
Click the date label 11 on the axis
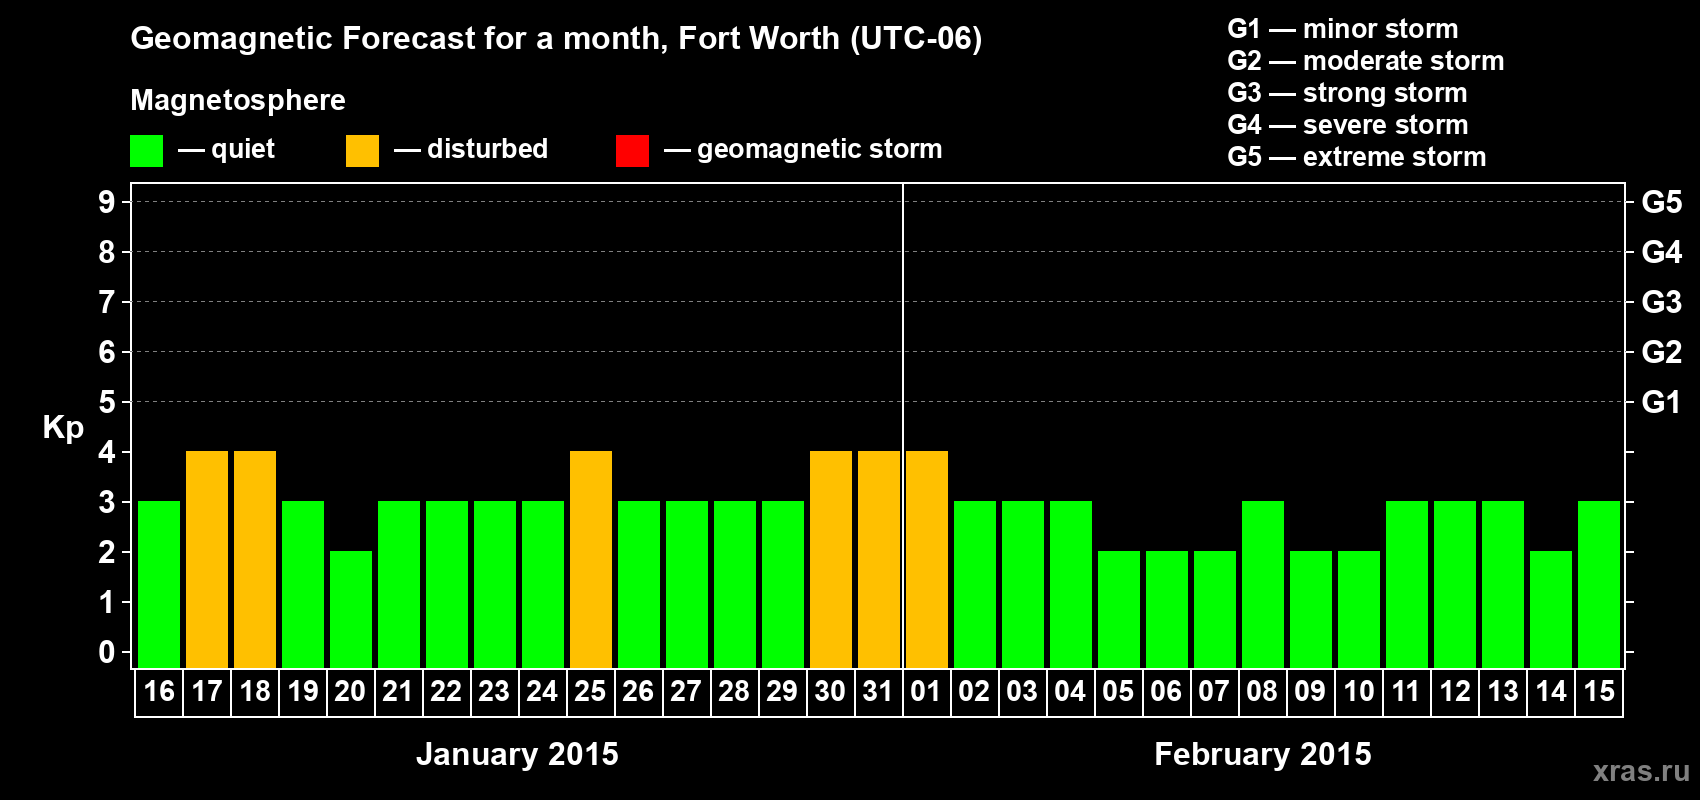[x=1406, y=692]
